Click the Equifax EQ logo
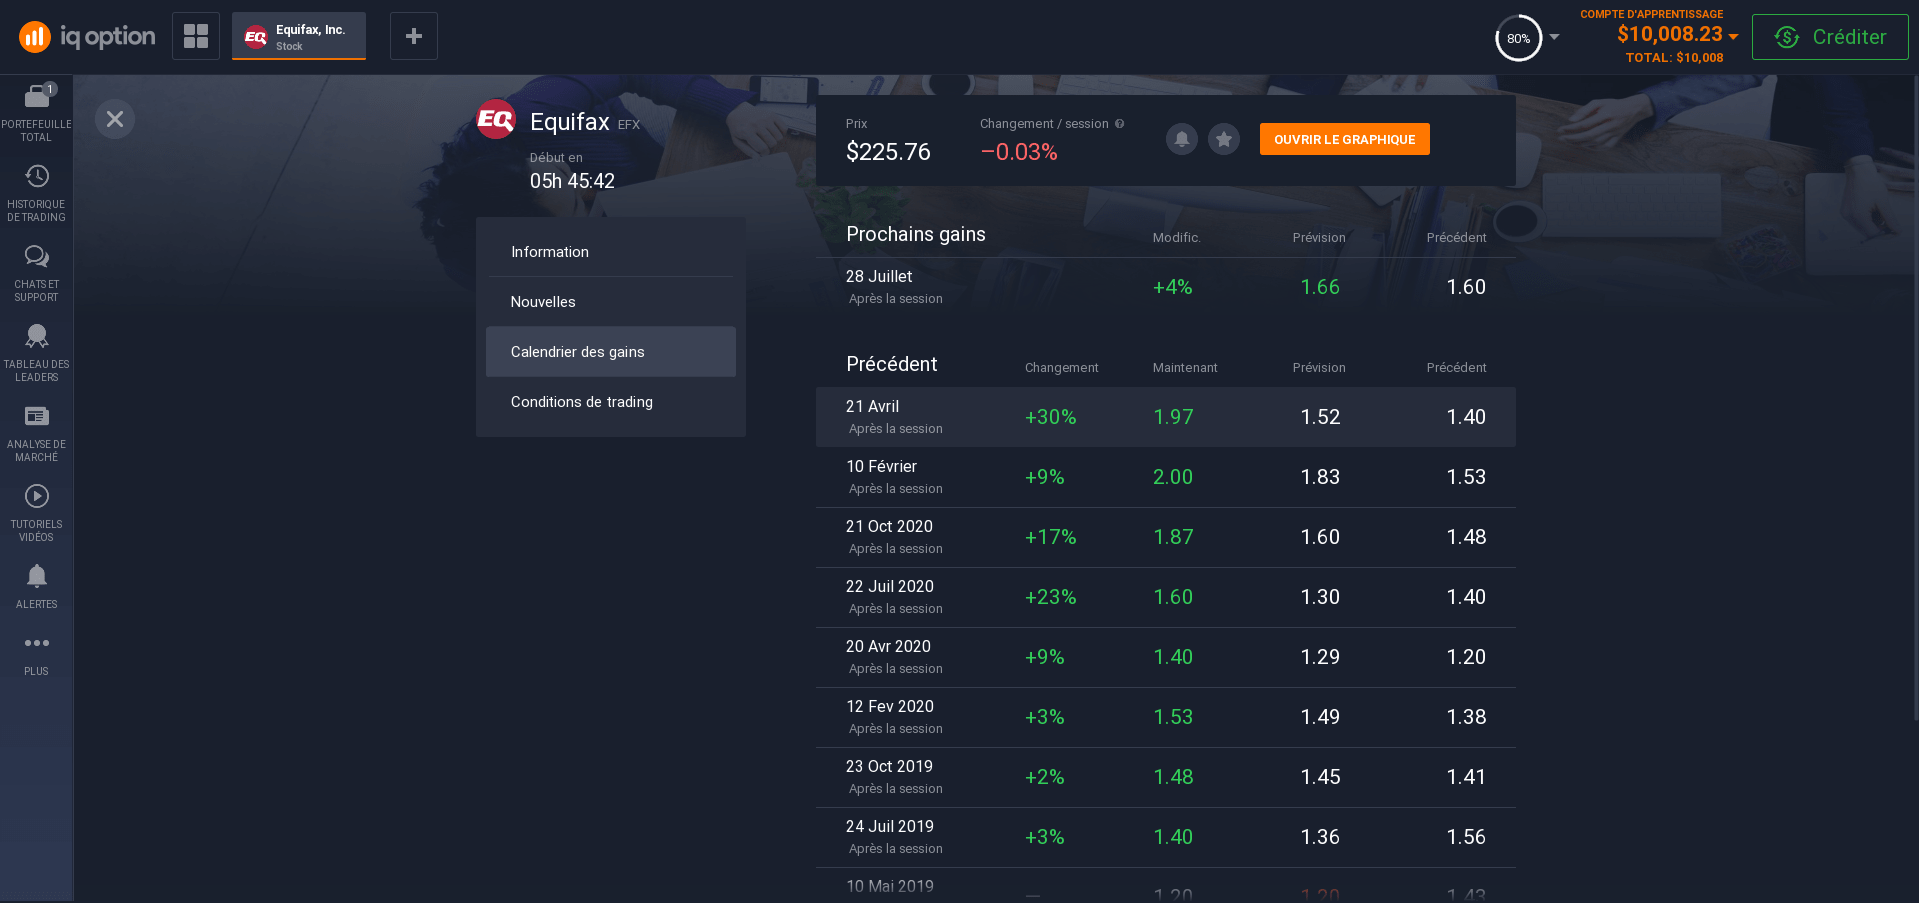Image resolution: width=1919 pixels, height=903 pixels. click(x=496, y=120)
